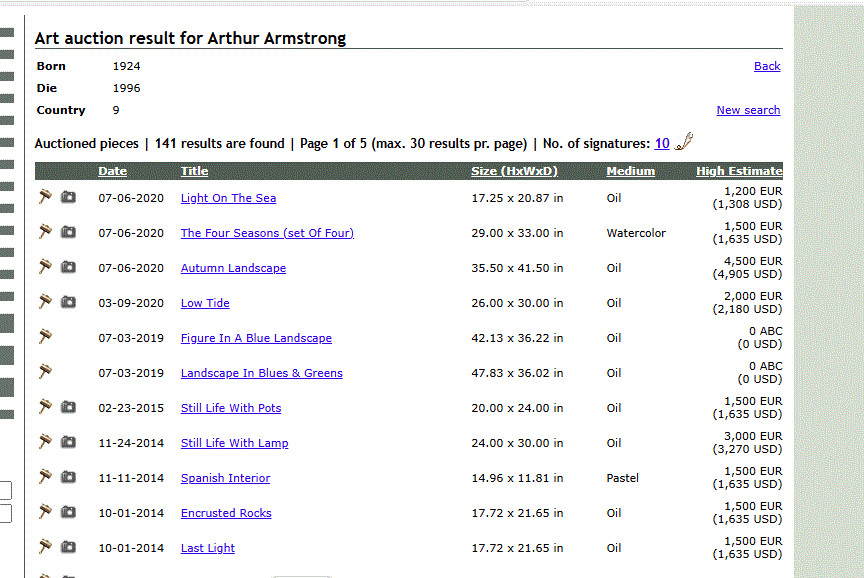
Task: Click the gavel icon for The Four Seasons row
Action: [x=45, y=232]
